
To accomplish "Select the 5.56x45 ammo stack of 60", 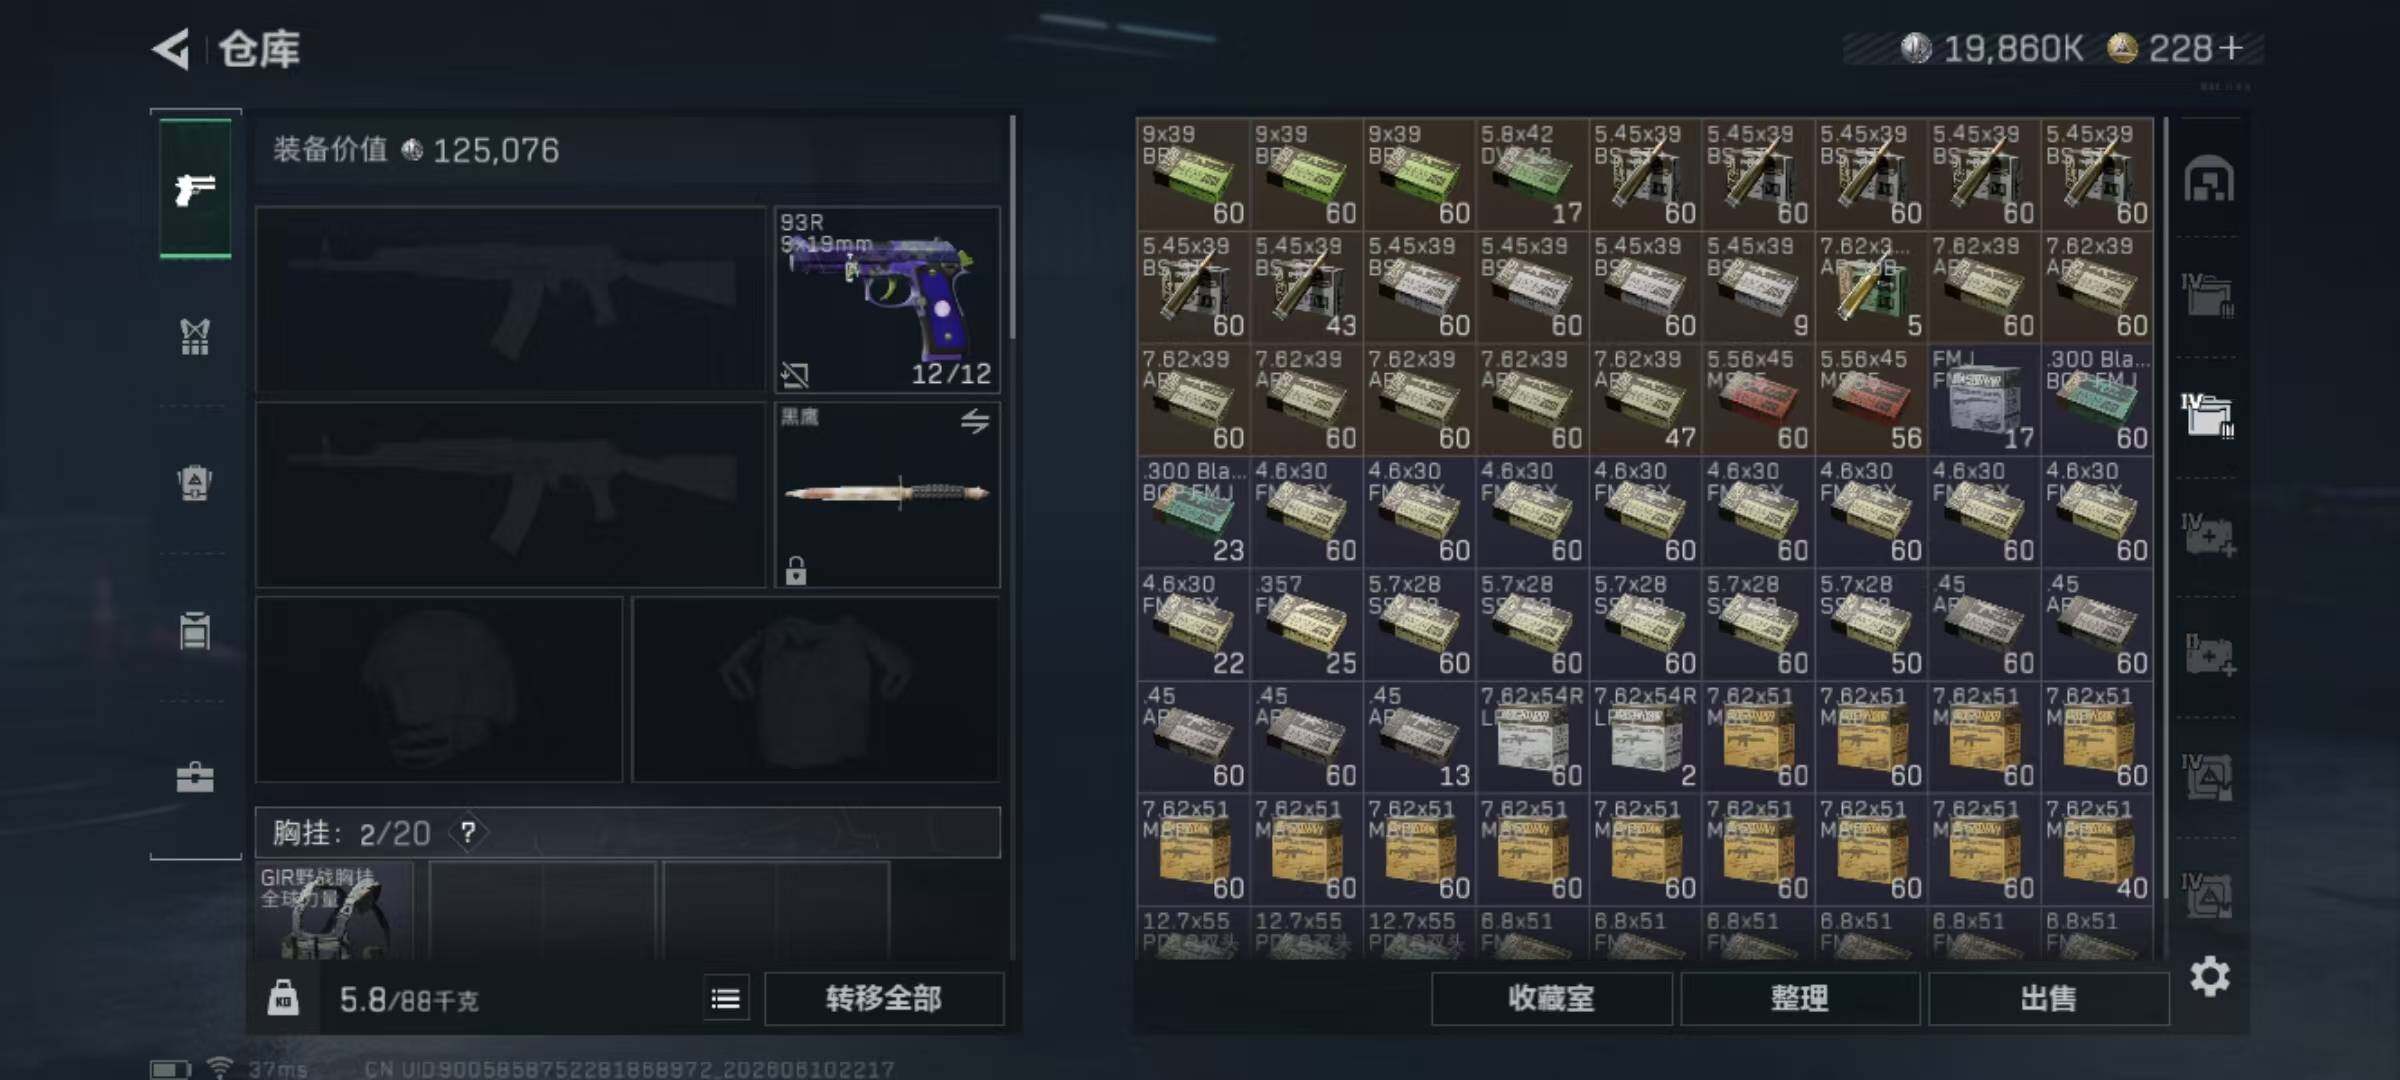I will click(x=1758, y=400).
